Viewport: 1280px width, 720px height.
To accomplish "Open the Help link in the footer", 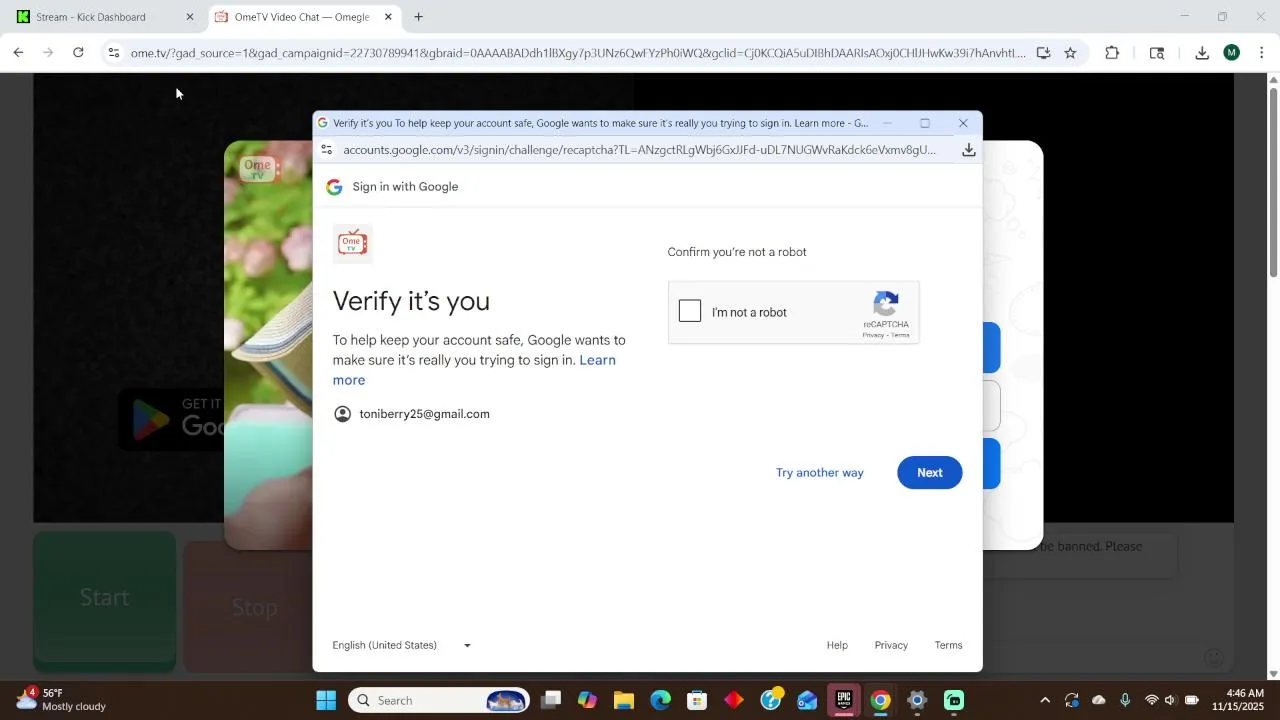I will click(837, 646).
